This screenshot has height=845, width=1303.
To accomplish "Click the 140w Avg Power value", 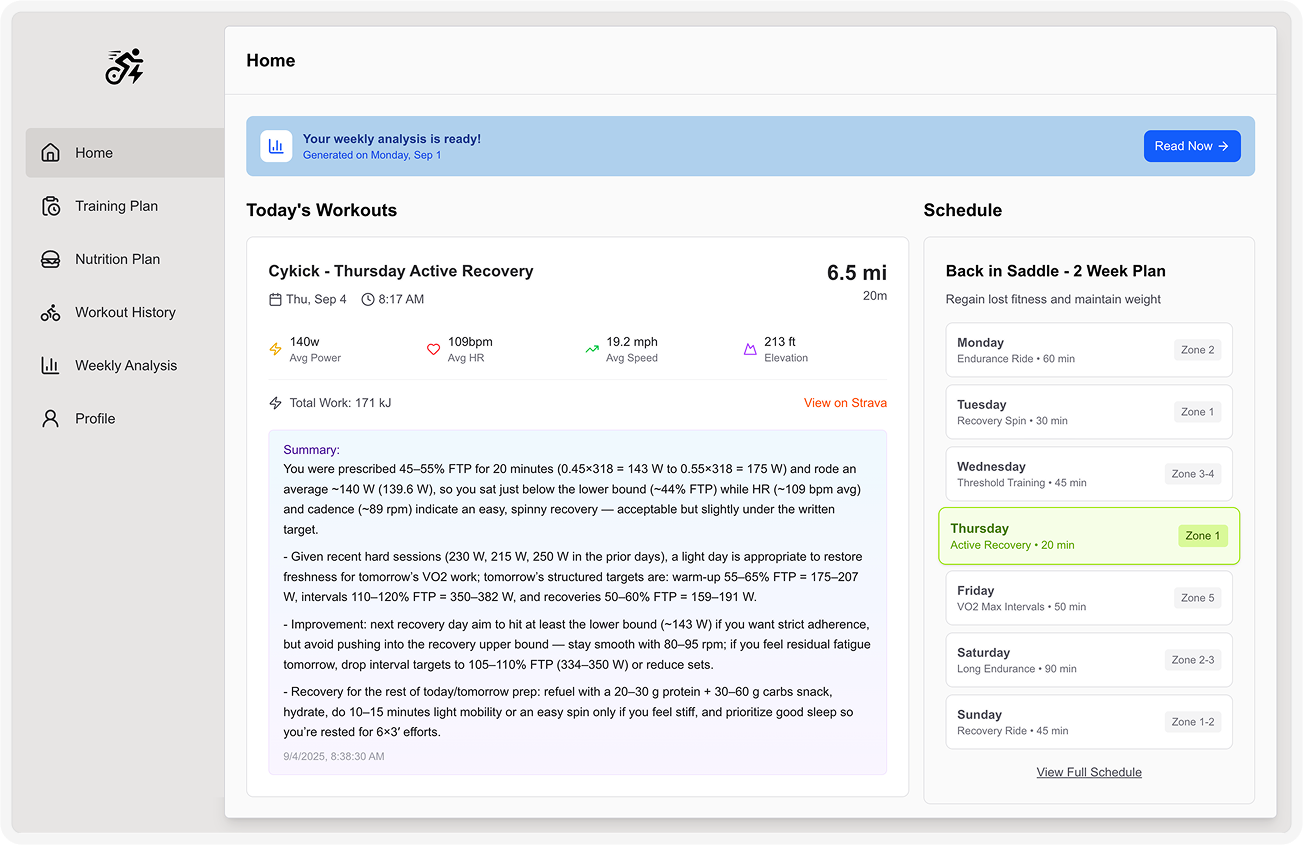I will pyautogui.click(x=304, y=342).
